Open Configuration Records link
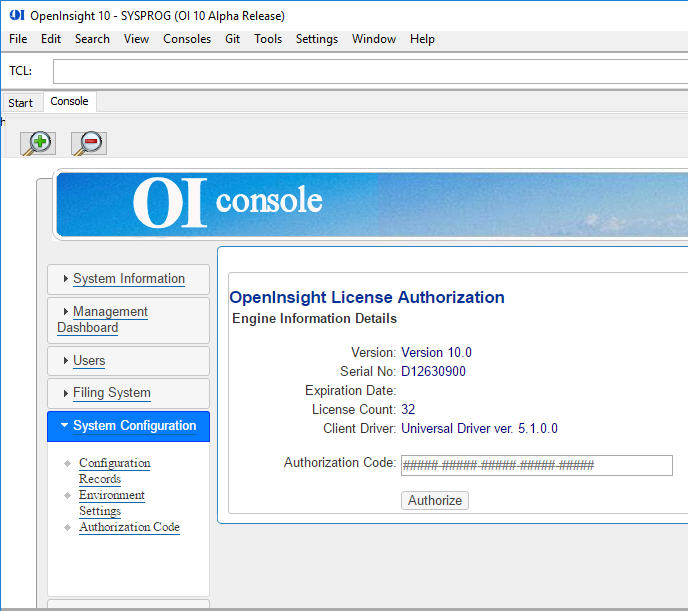Image resolution: width=688 pixels, height=611 pixels. pyautogui.click(x=115, y=471)
